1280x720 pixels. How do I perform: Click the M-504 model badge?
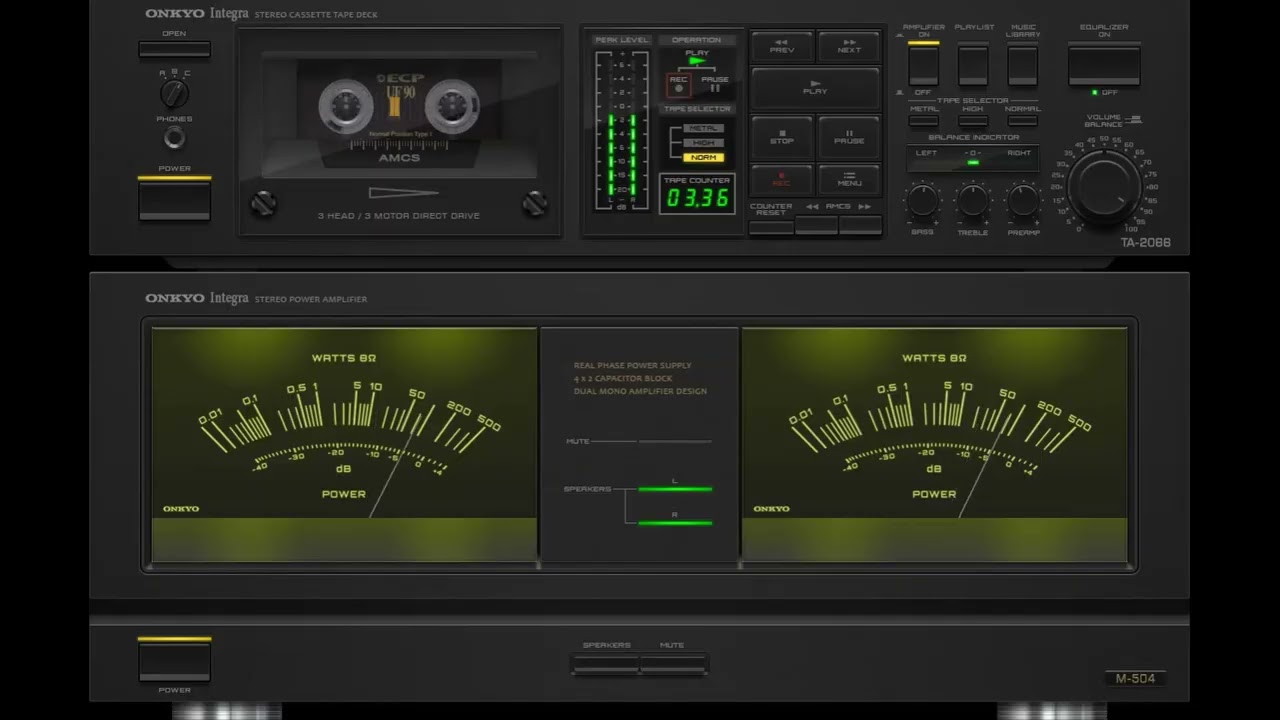coord(1135,678)
